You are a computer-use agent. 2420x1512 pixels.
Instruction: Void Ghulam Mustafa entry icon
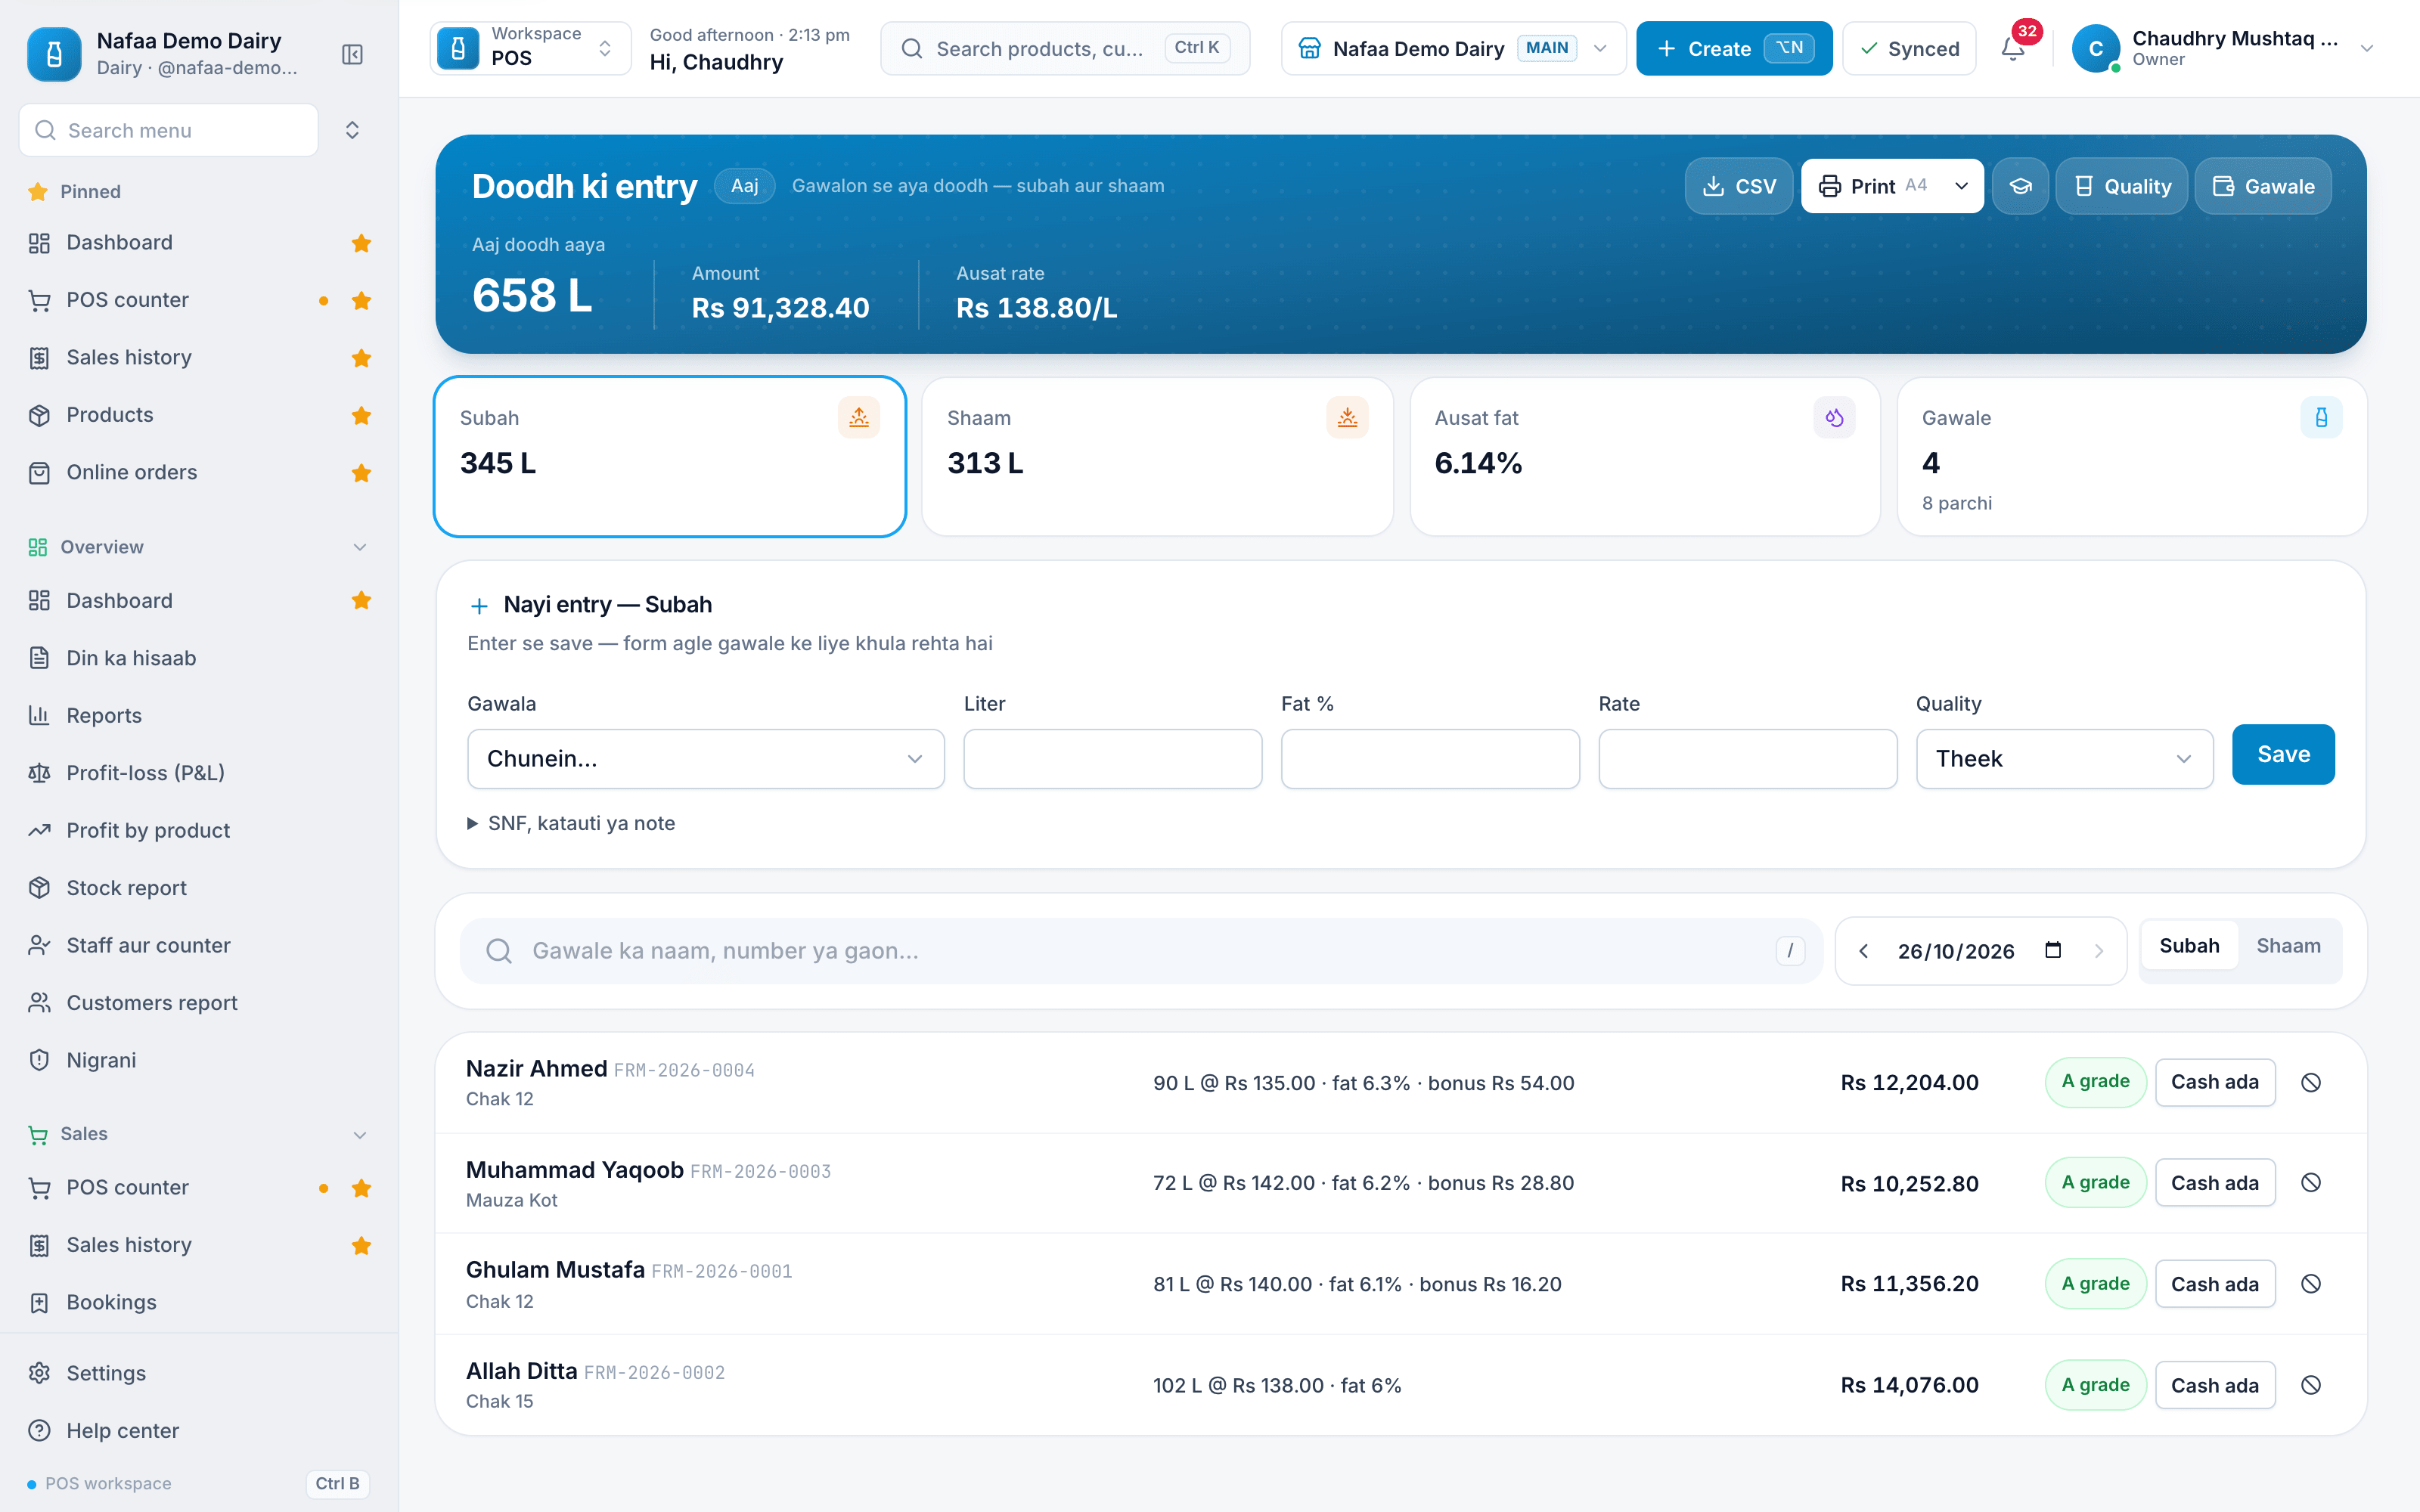2310,1284
